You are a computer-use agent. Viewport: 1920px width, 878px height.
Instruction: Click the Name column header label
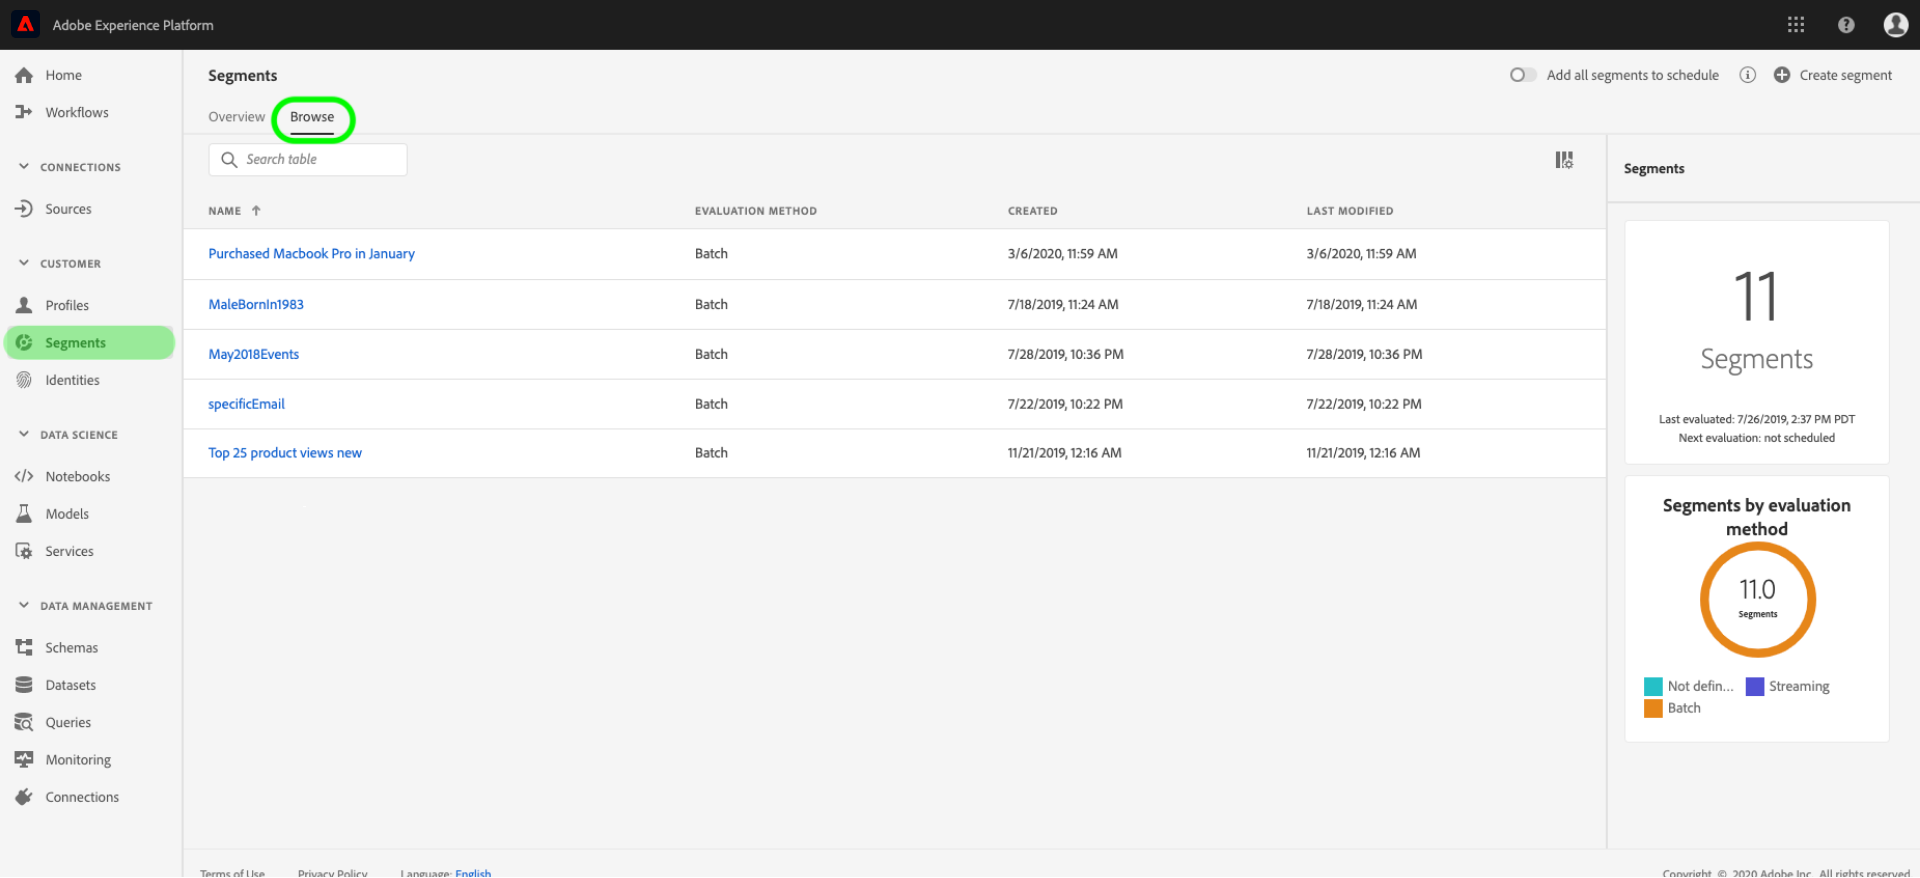(x=224, y=211)
